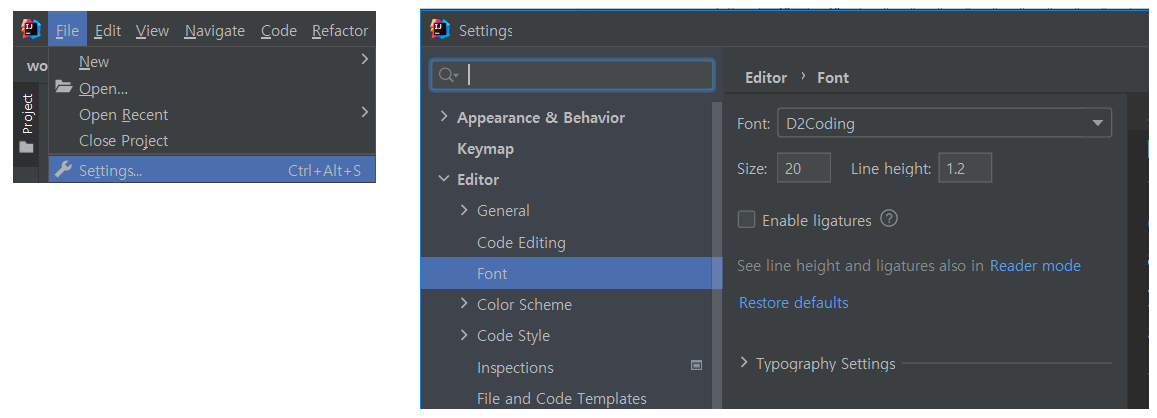Click the IntelliJ logo in the main menu bar

coord(31,30)
